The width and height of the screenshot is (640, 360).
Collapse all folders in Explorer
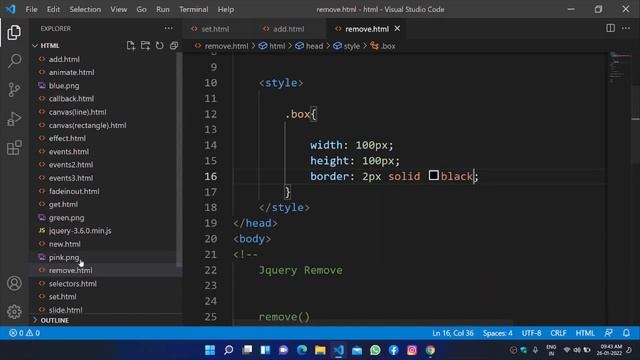tap(174, 45)
